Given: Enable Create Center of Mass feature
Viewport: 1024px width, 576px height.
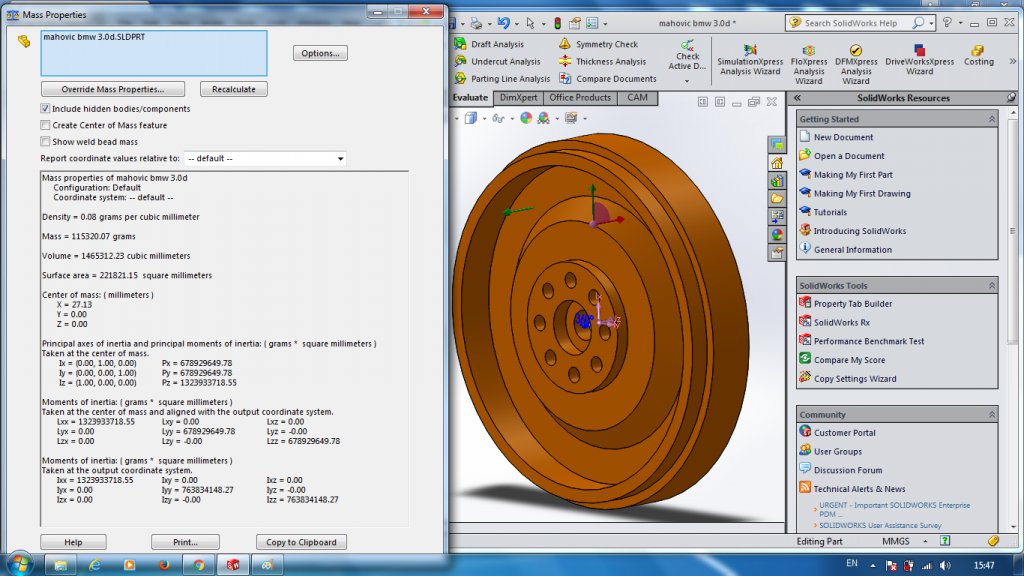Looking at the screenshot, I should (x=45, y=125).
